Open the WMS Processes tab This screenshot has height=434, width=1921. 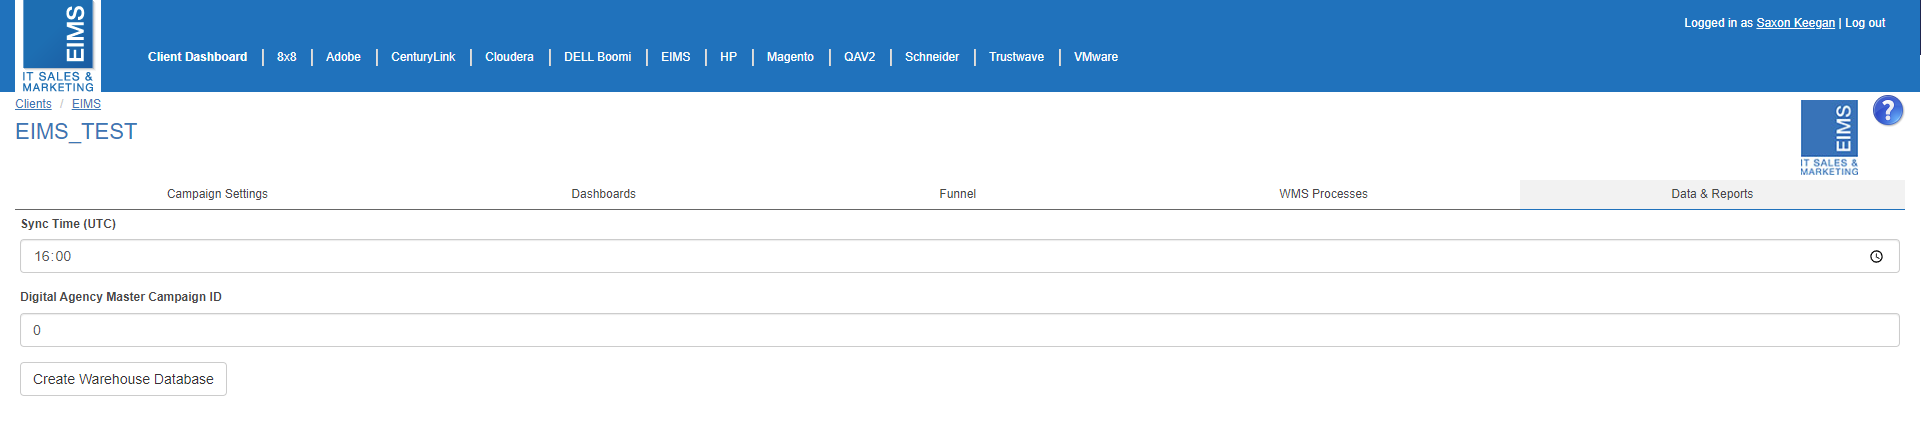(x=1323, y=194)
